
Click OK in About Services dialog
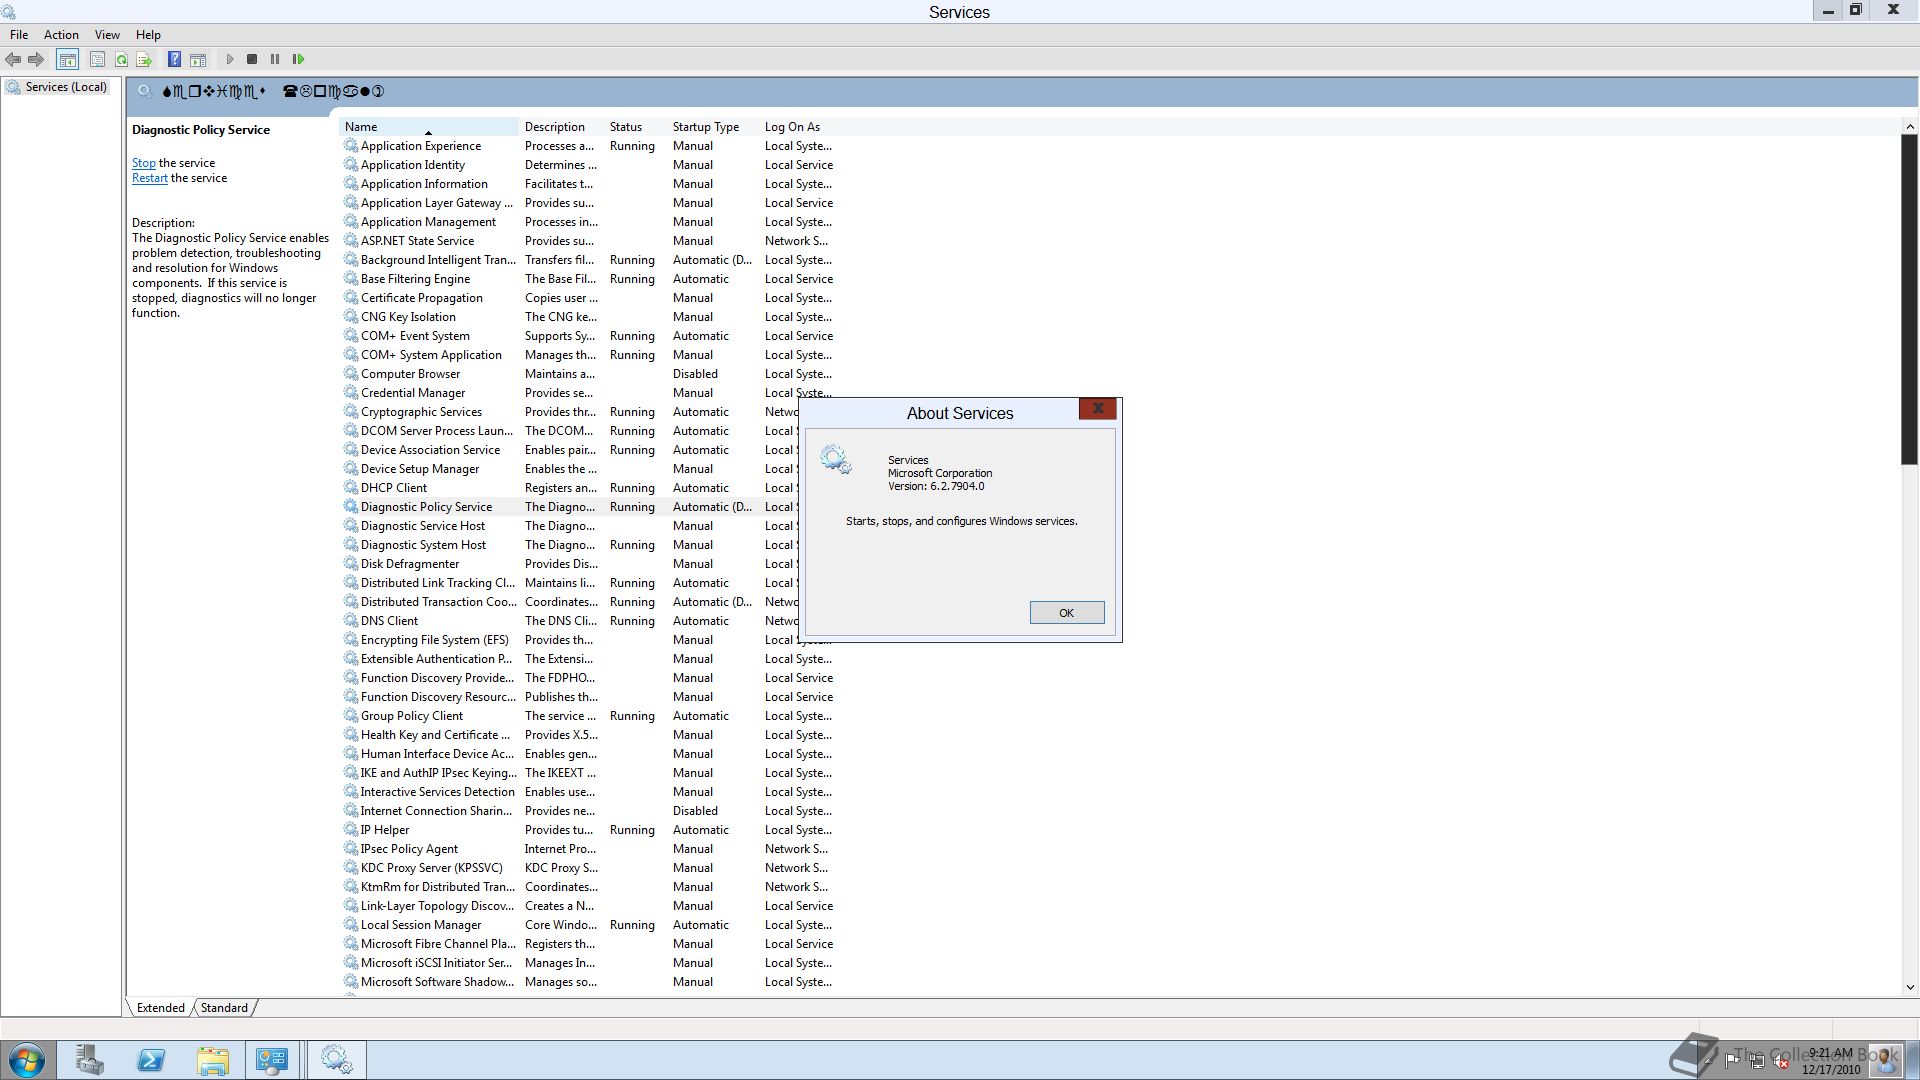coord(1066,613)
